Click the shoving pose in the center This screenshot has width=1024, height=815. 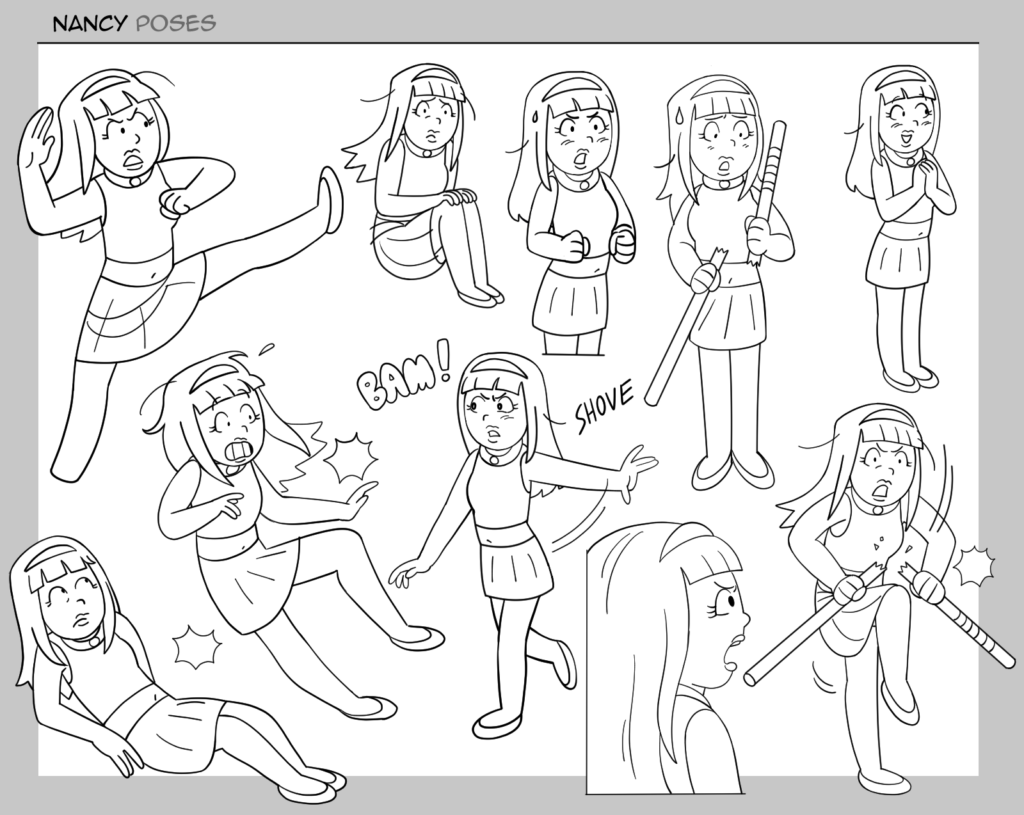click(510, 530)
